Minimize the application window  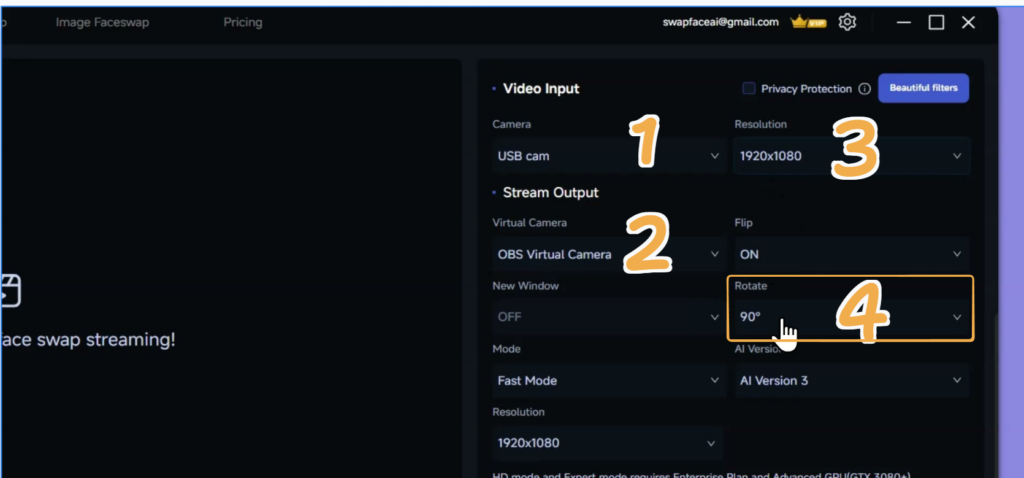click(x=904, y=22)
